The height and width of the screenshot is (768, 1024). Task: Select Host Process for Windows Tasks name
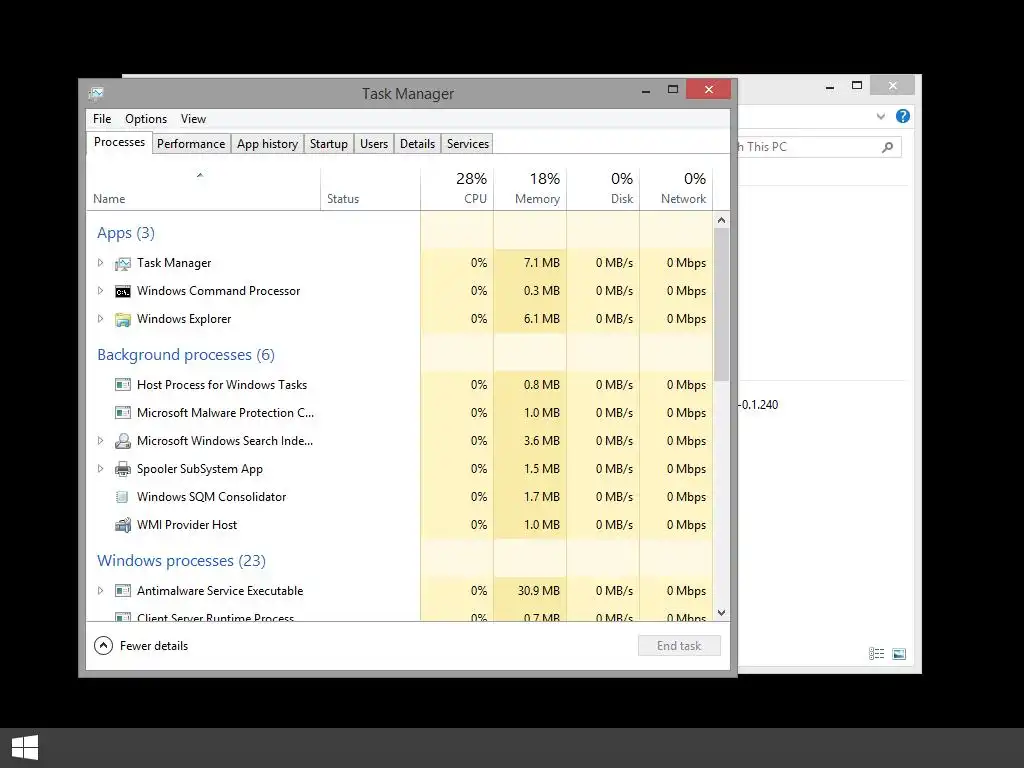[222, 385]
